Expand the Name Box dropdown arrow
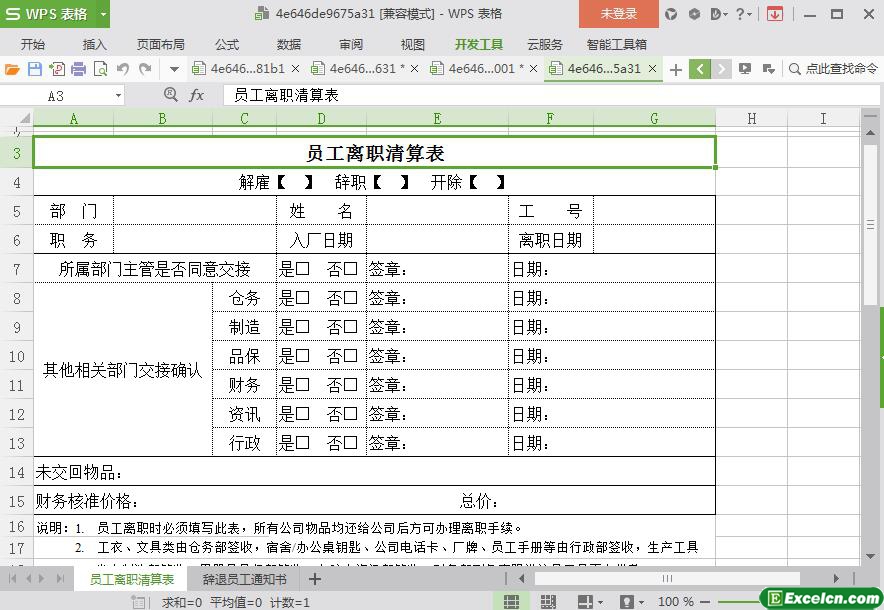Screen dimensions: 884x610 click(x=118, y=95)
